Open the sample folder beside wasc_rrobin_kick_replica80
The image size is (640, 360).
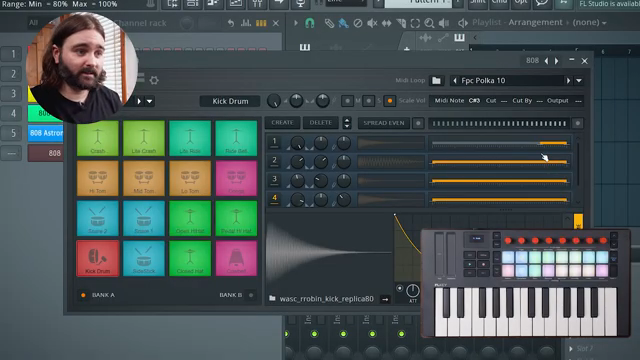pyautogui.click(x=272, y=298)
